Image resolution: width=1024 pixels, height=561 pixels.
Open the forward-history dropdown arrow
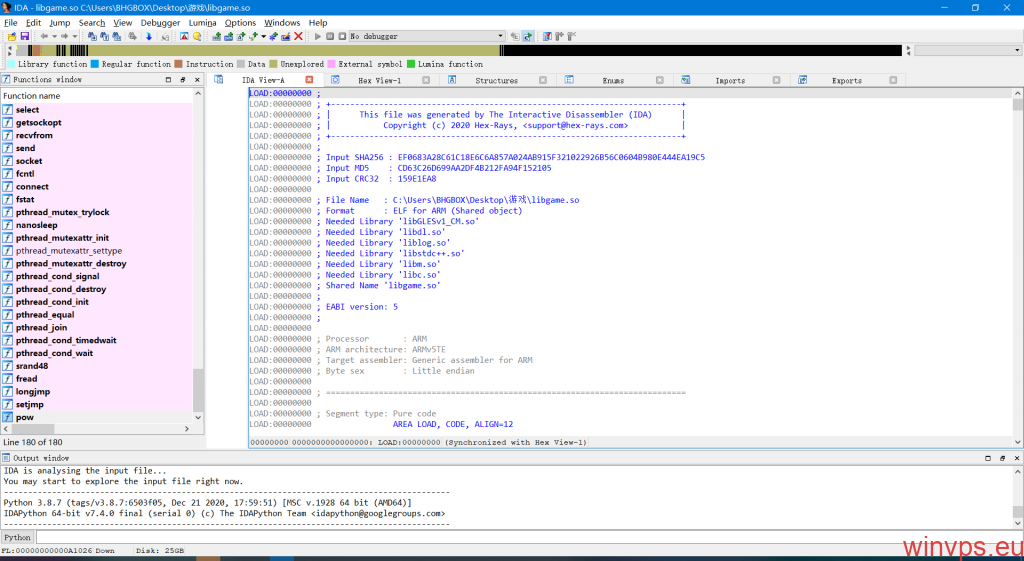coord(75,37)
